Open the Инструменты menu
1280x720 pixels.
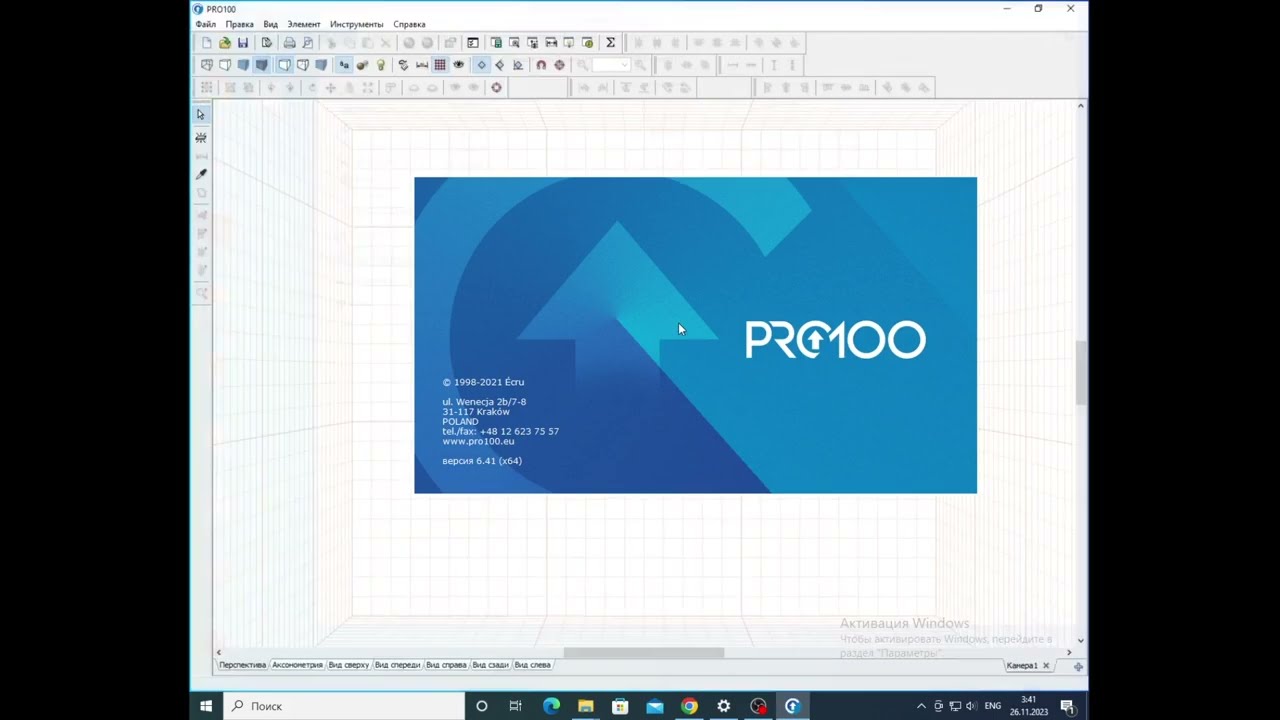(x=357, y=24)
